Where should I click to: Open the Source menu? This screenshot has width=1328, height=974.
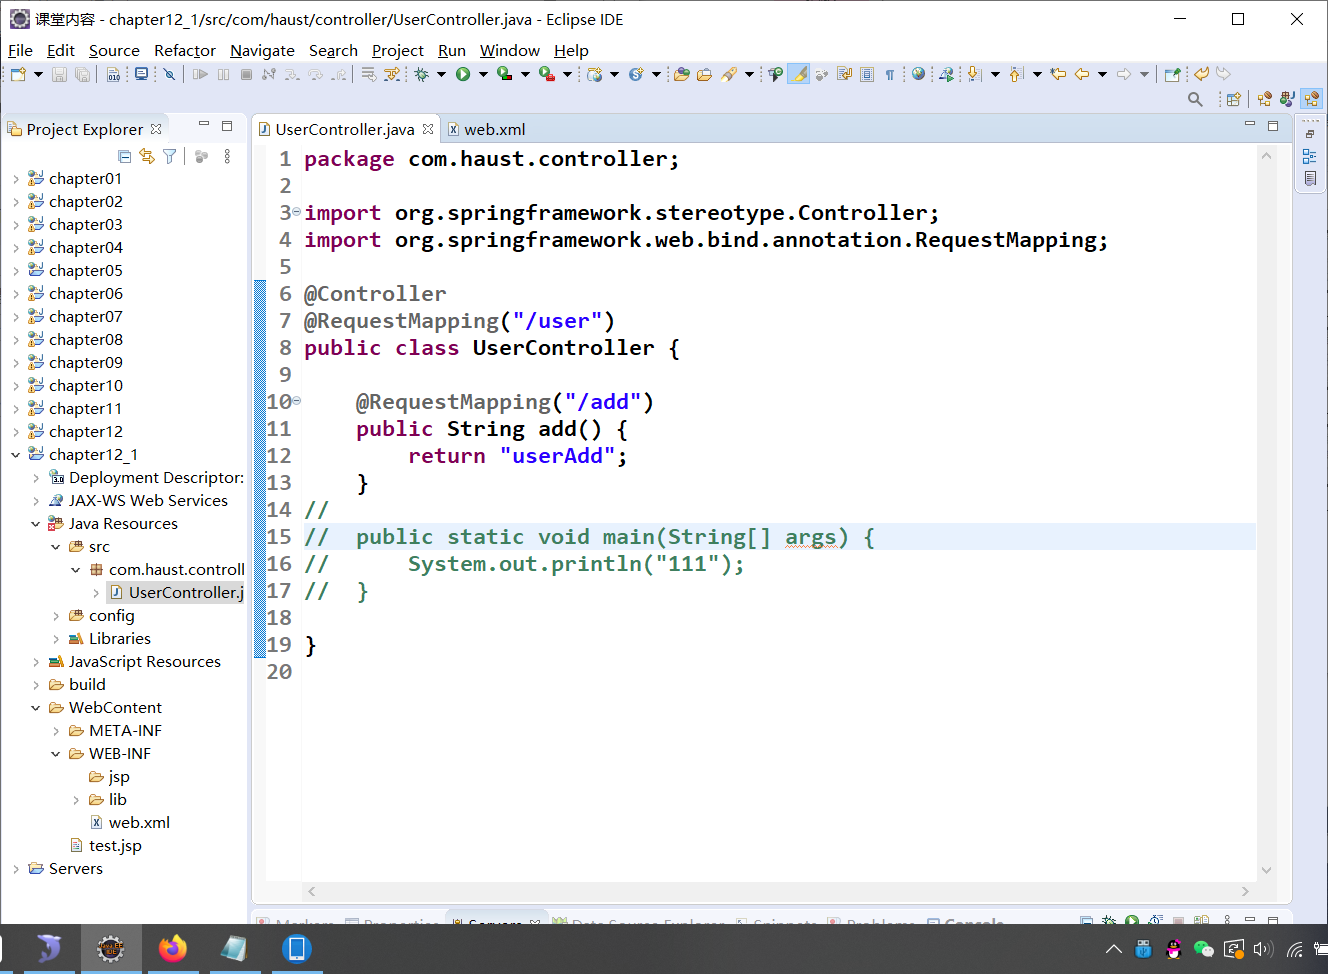(114, 50)
